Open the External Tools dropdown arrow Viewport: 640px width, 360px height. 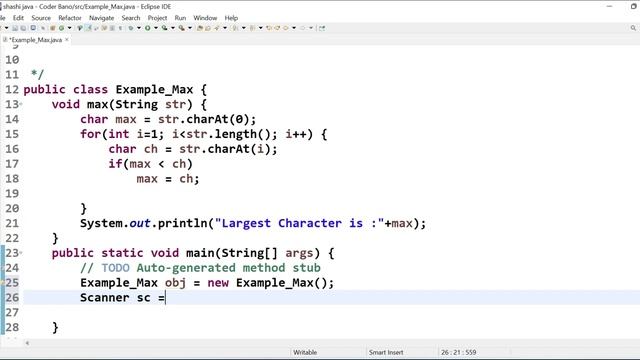pyautogui.click(x=190, y=28)
